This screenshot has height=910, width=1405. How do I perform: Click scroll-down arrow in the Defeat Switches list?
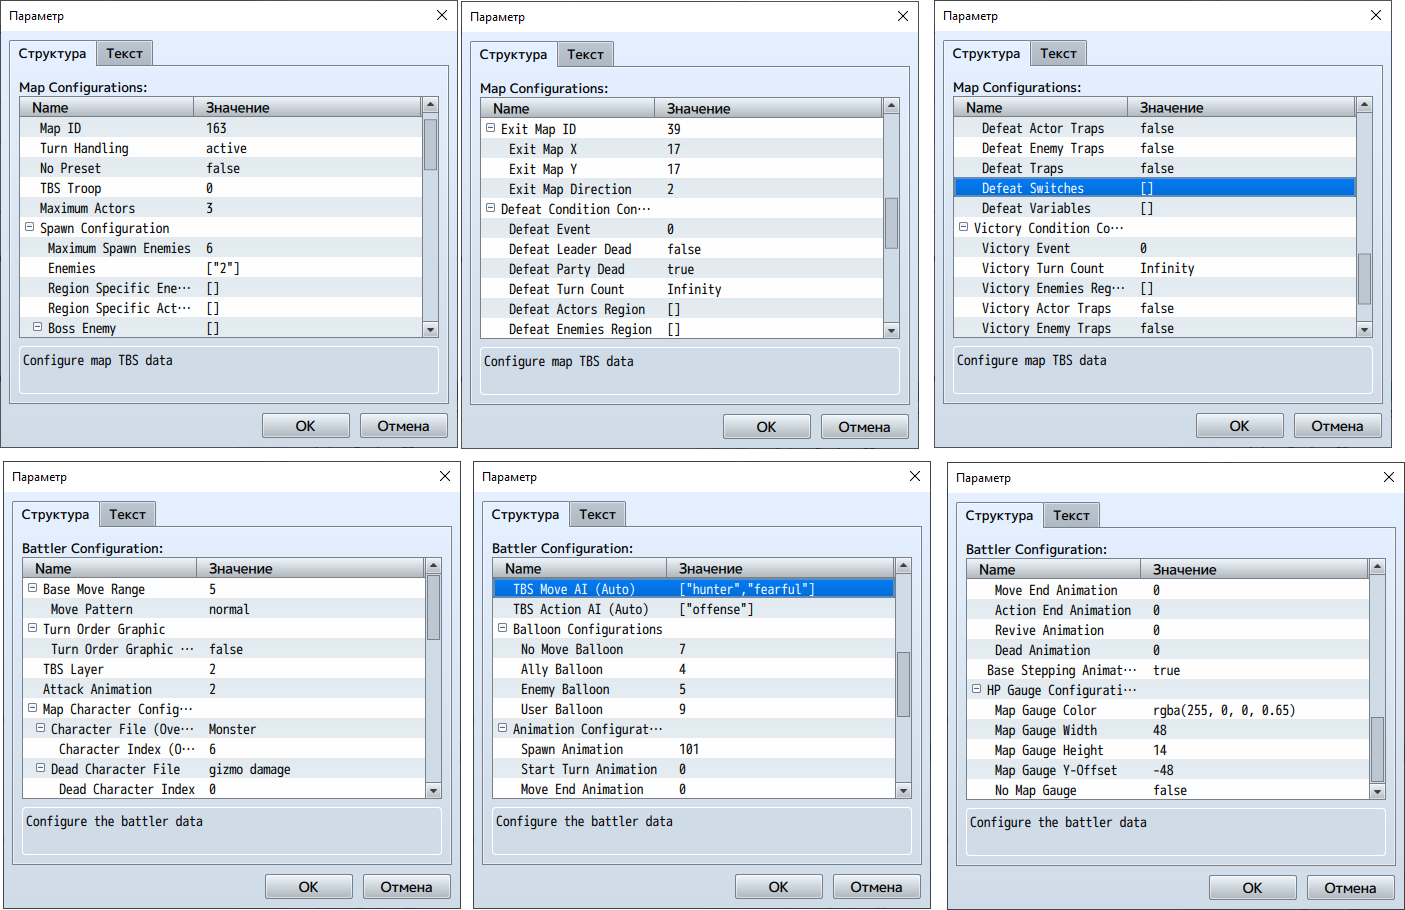pyautogui.click(x=1365, y=329)
